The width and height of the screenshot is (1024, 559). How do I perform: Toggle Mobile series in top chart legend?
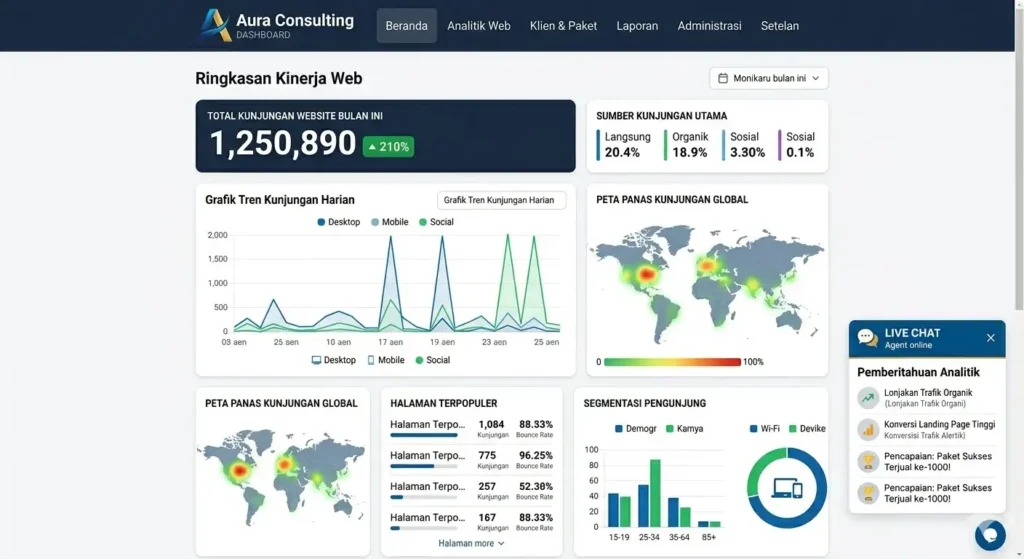[x=389, y=222]
